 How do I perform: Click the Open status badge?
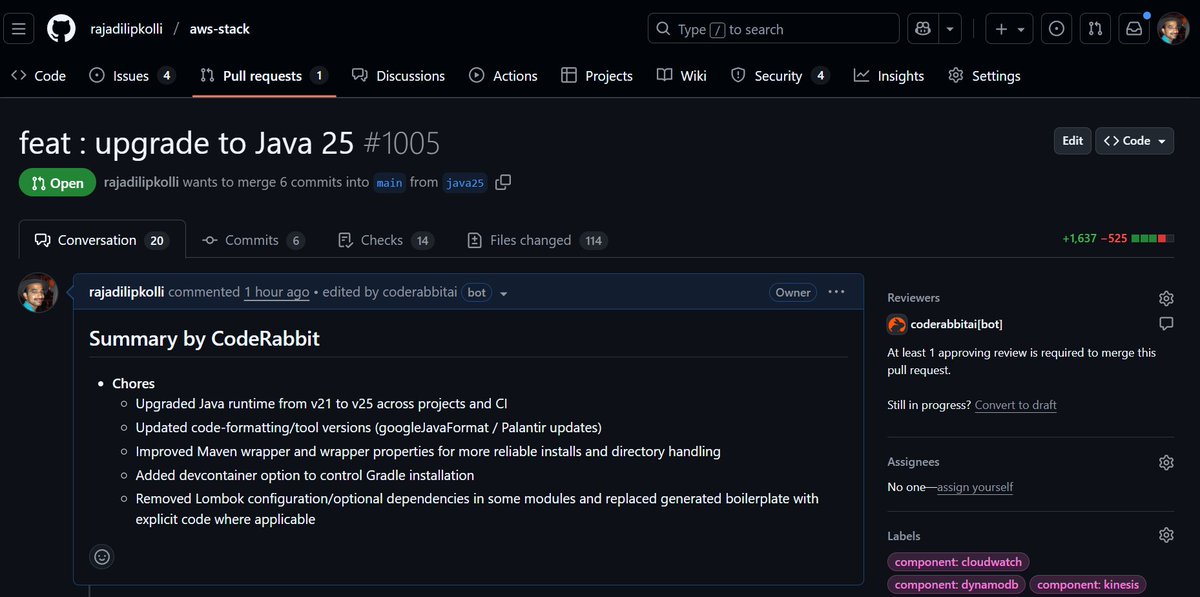[x=57, y=183]
